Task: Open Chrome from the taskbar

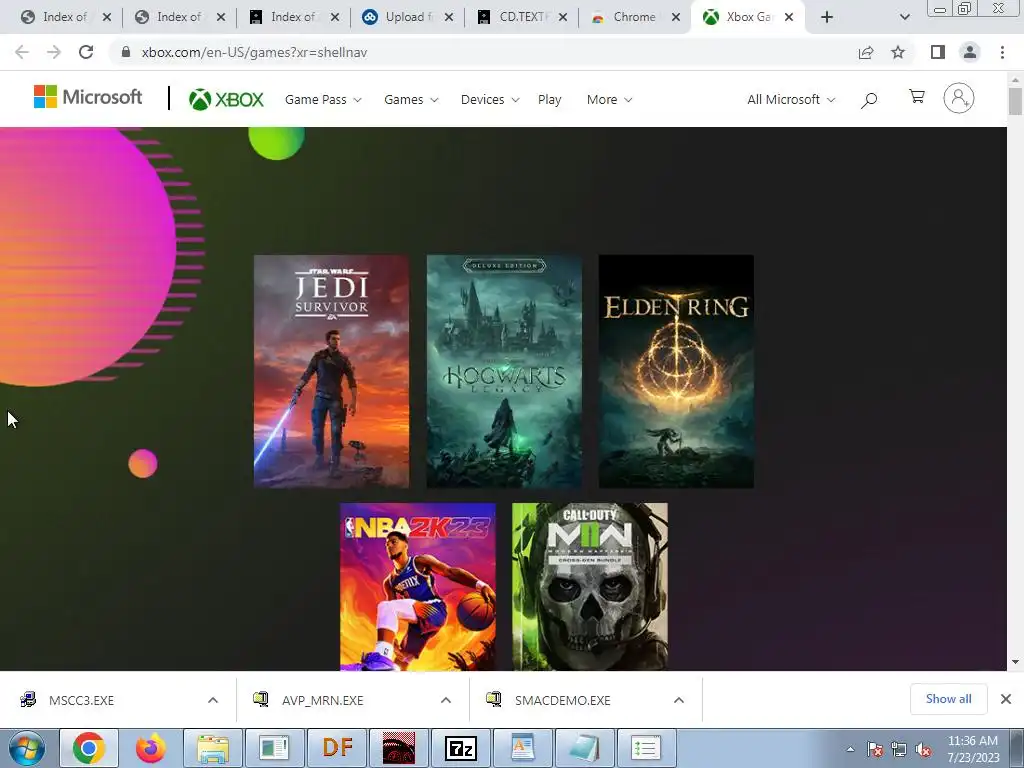Action: pos(89,748)
